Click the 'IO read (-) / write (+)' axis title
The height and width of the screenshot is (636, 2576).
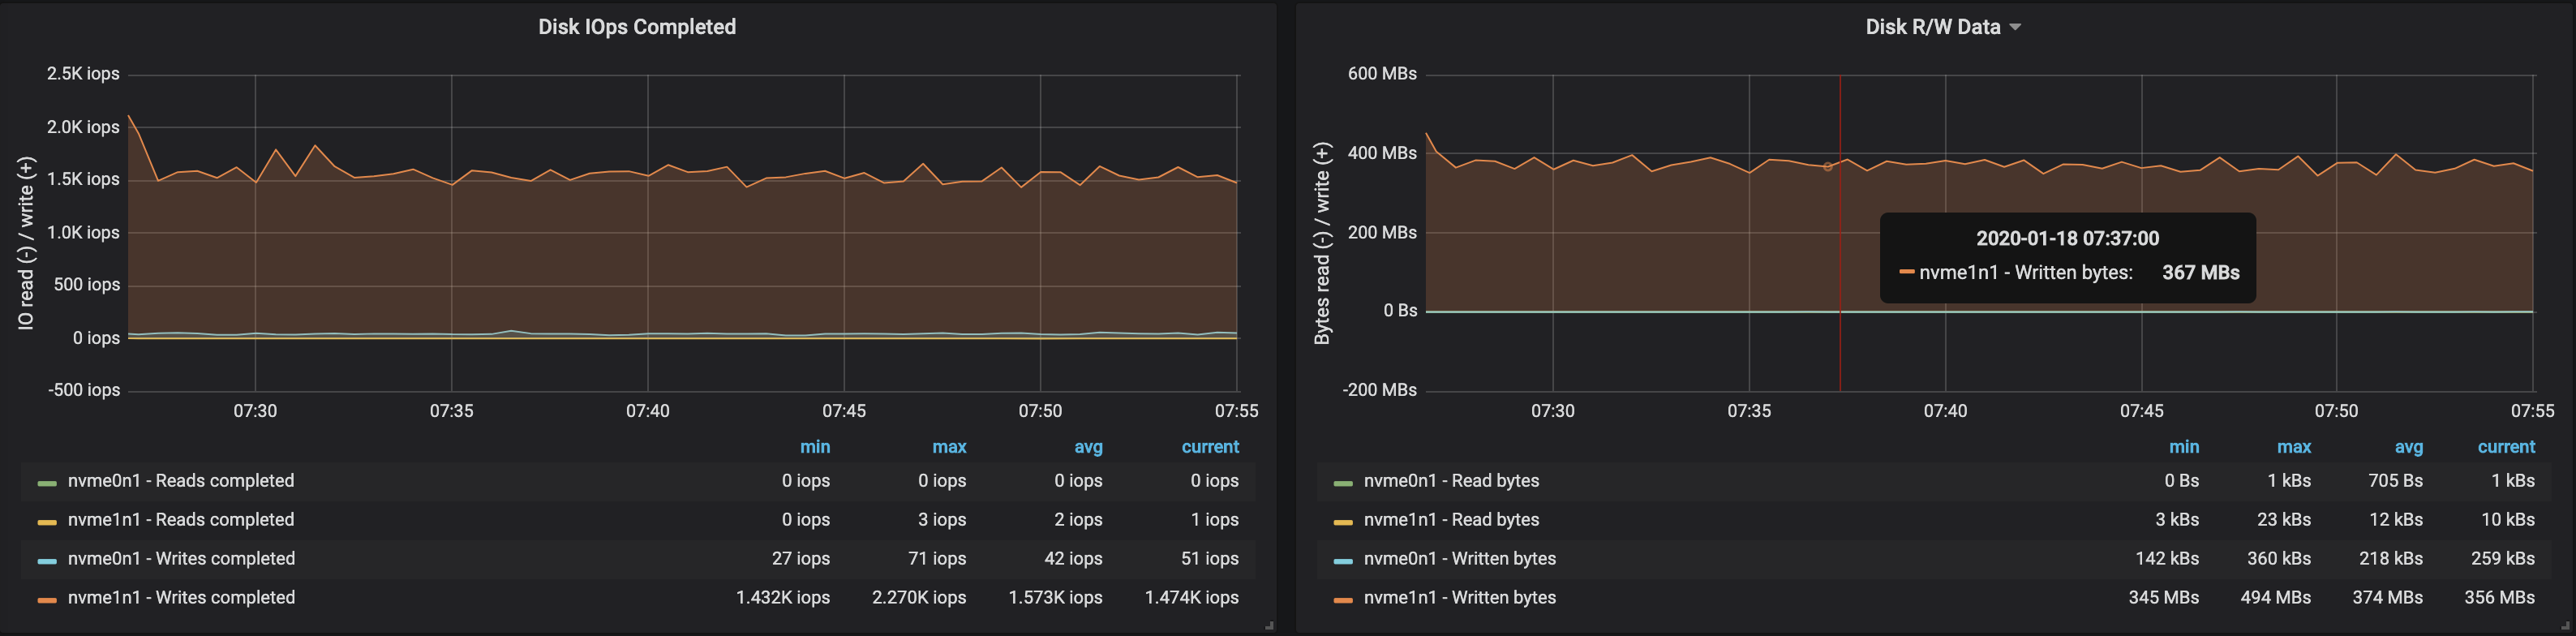[26, 243]
